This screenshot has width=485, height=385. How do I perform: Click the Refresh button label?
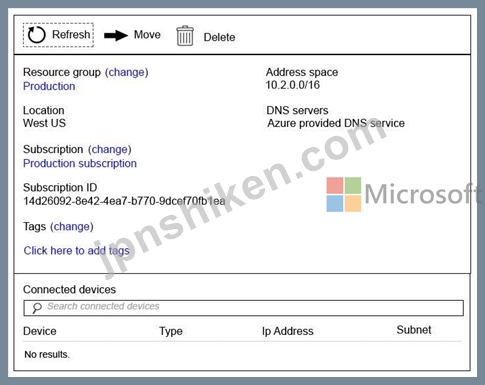pyautogui.click(x=71, y=34)
